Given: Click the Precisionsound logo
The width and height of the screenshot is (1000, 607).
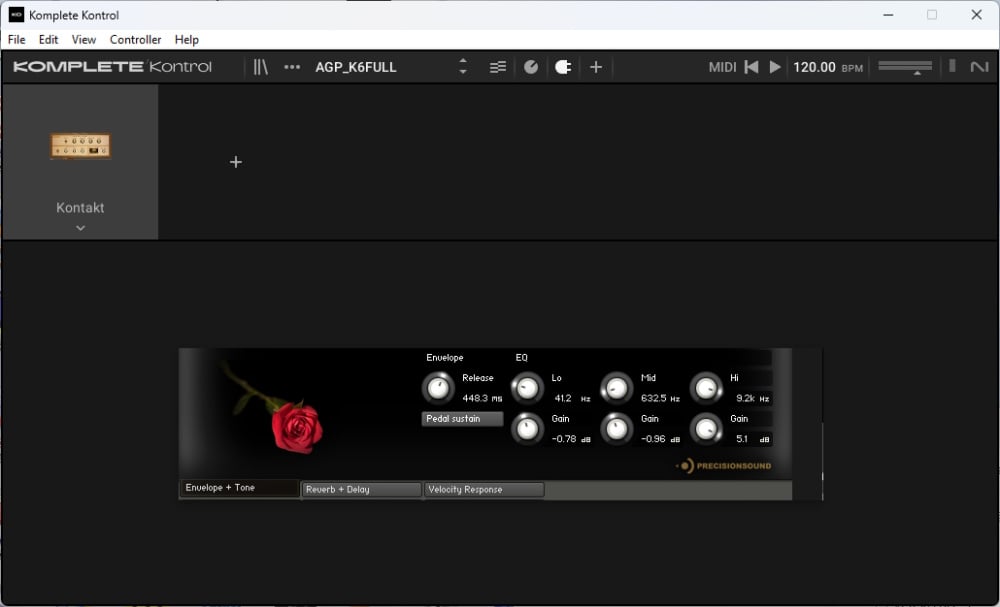Looking at the screenshot, I should (724, 466).
